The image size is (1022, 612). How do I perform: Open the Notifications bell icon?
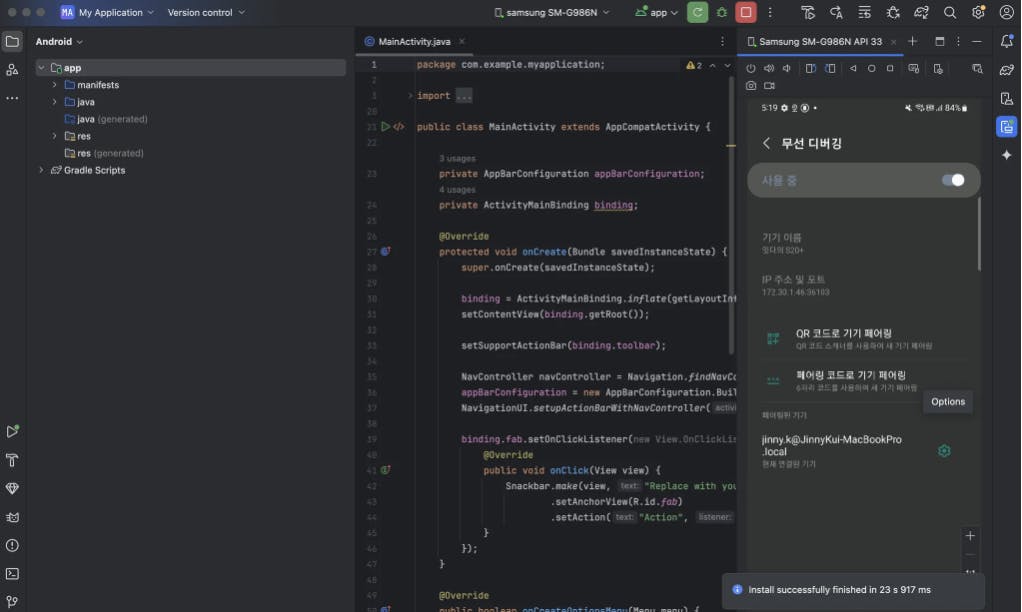pyautogui.click(x=1006, y=42)
